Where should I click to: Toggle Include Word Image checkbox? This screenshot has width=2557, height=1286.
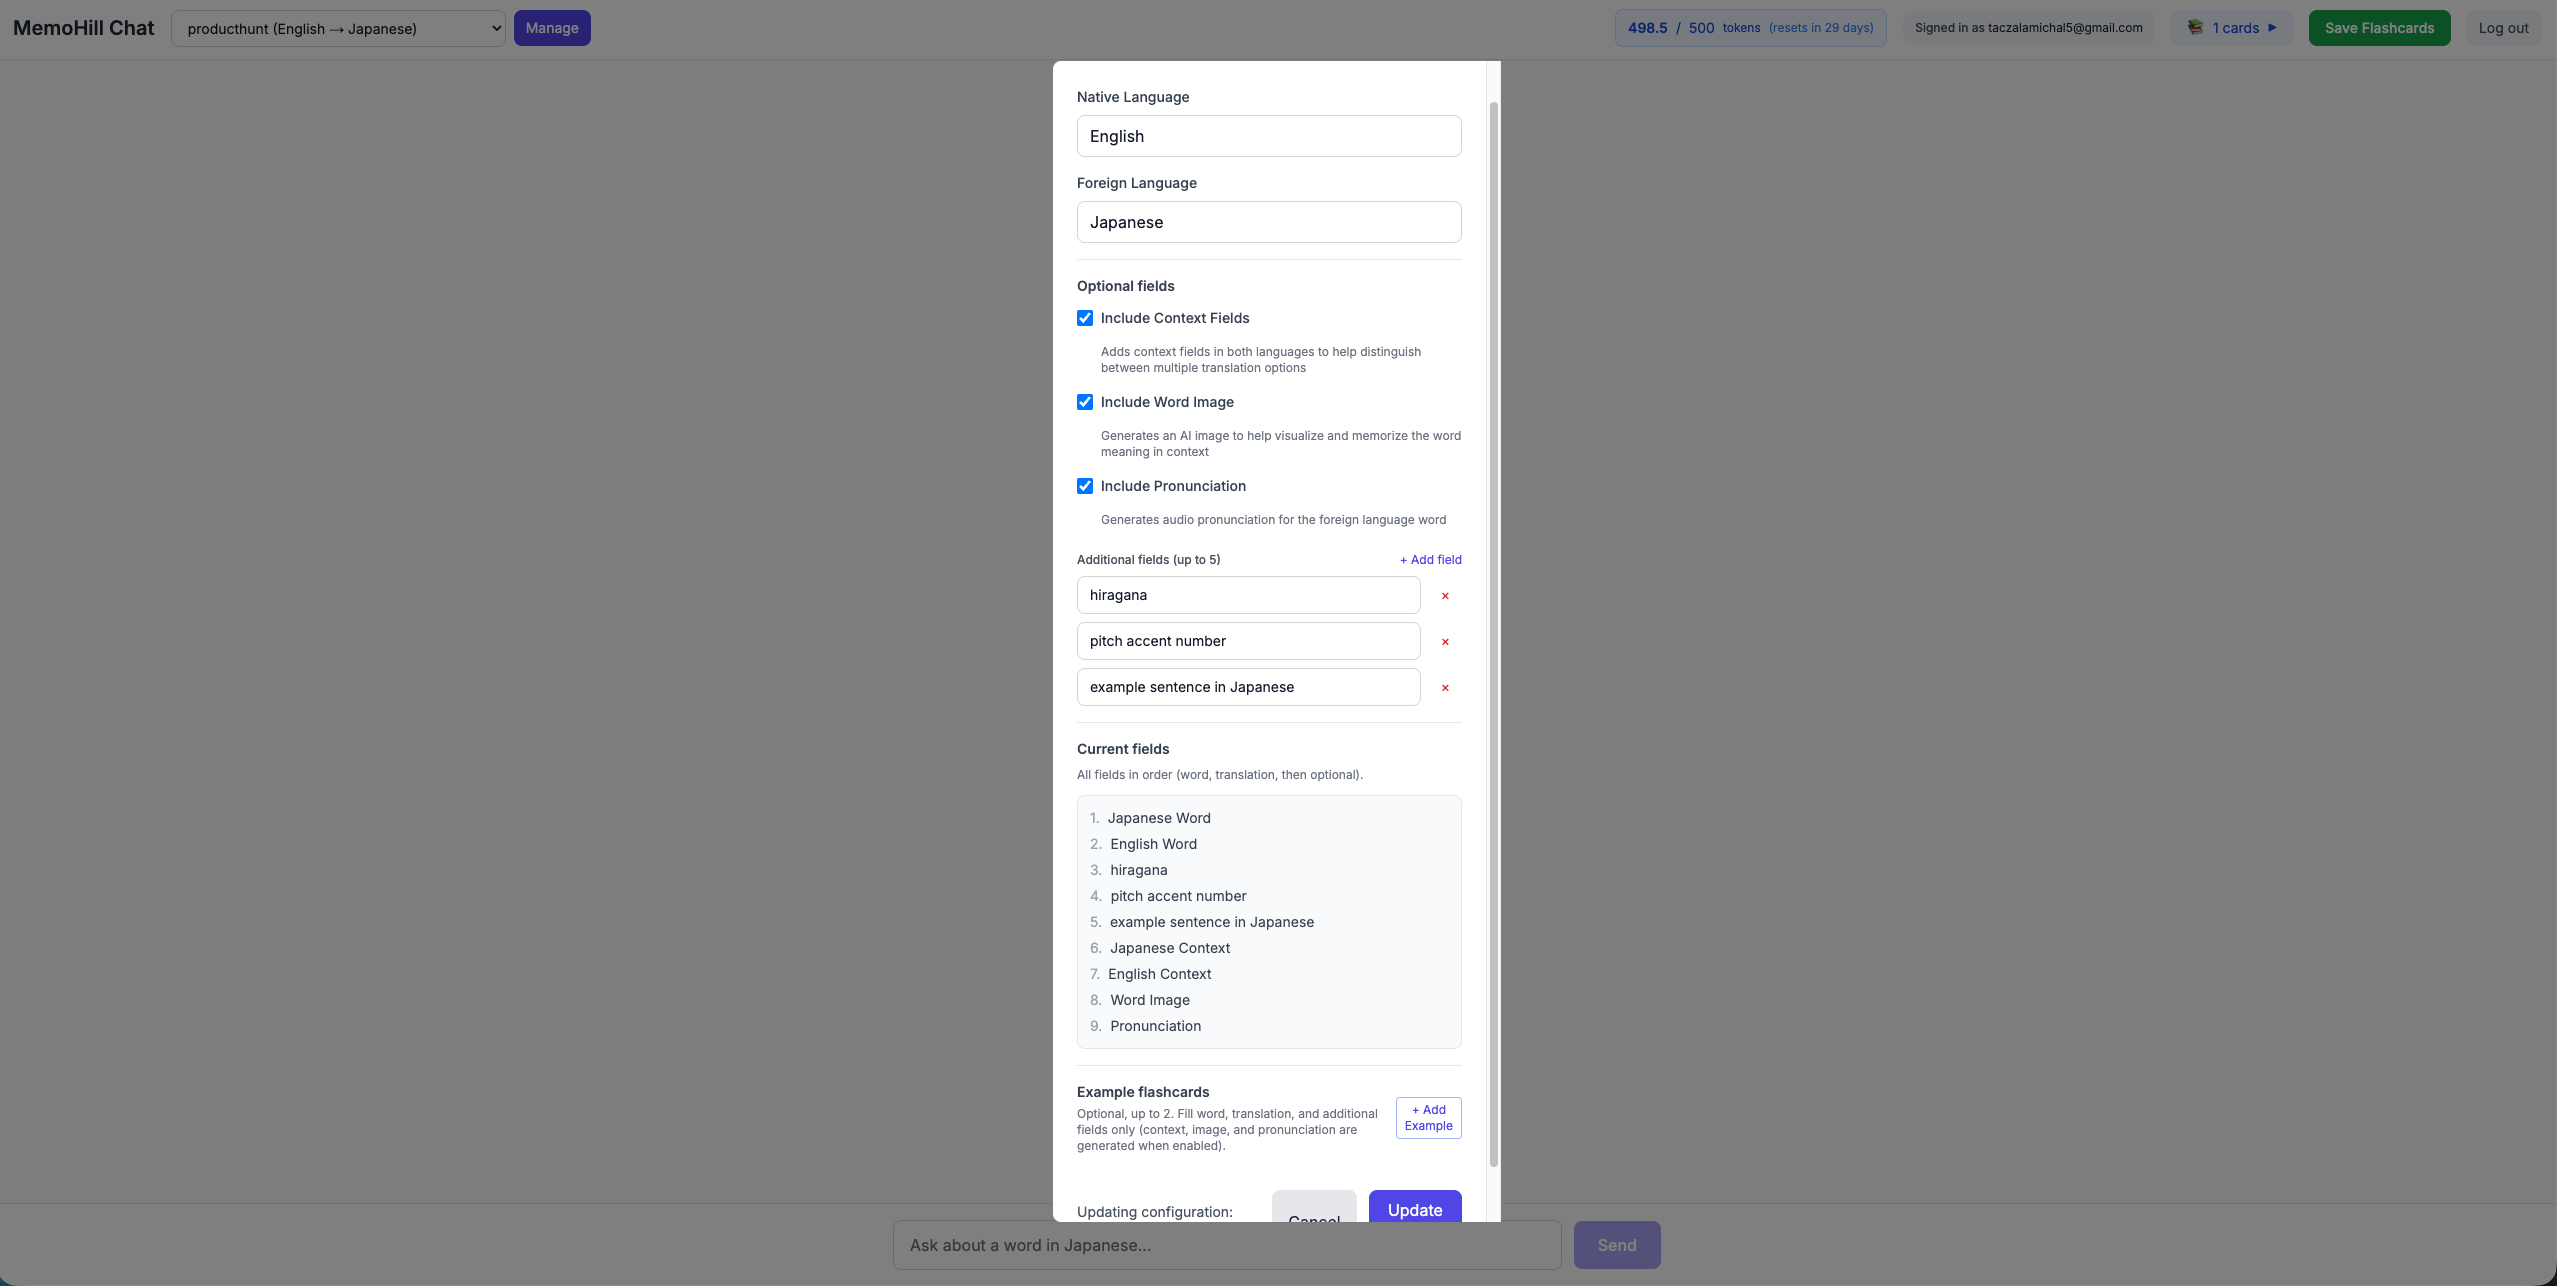click(x=1085, y=402)
